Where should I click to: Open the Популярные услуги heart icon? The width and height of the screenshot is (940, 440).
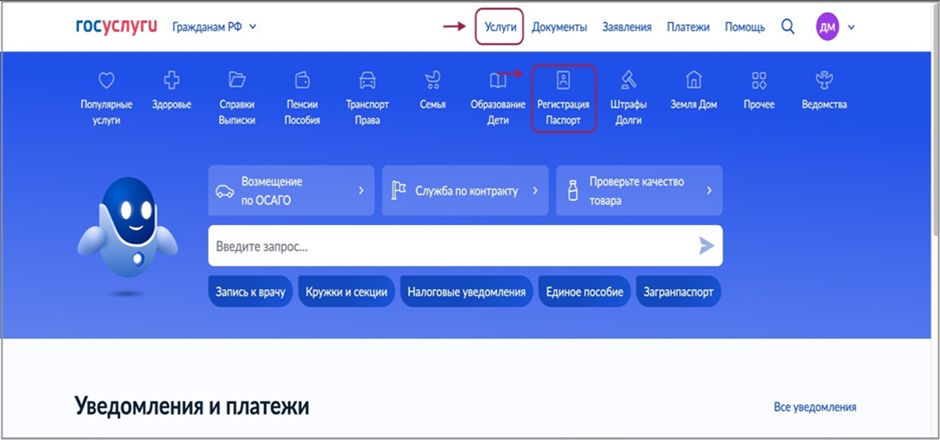pyautogui.click(x=106, y=80)
